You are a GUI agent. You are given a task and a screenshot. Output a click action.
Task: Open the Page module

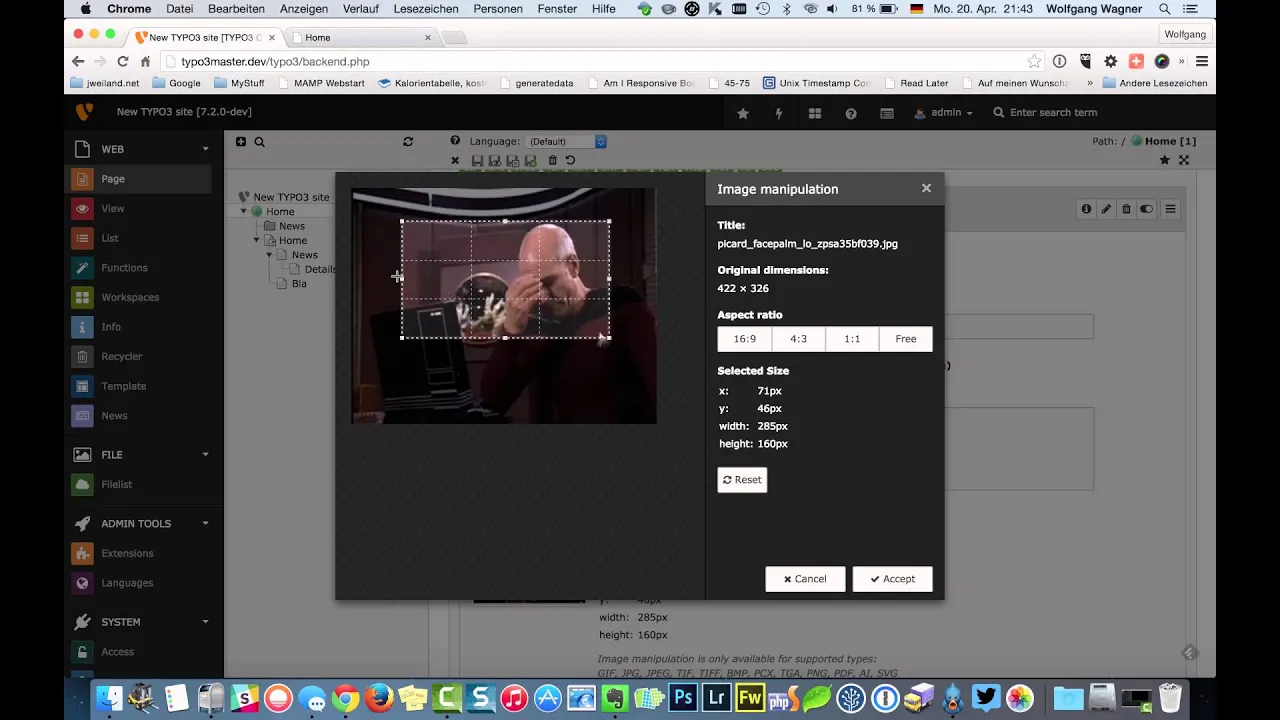140,179
